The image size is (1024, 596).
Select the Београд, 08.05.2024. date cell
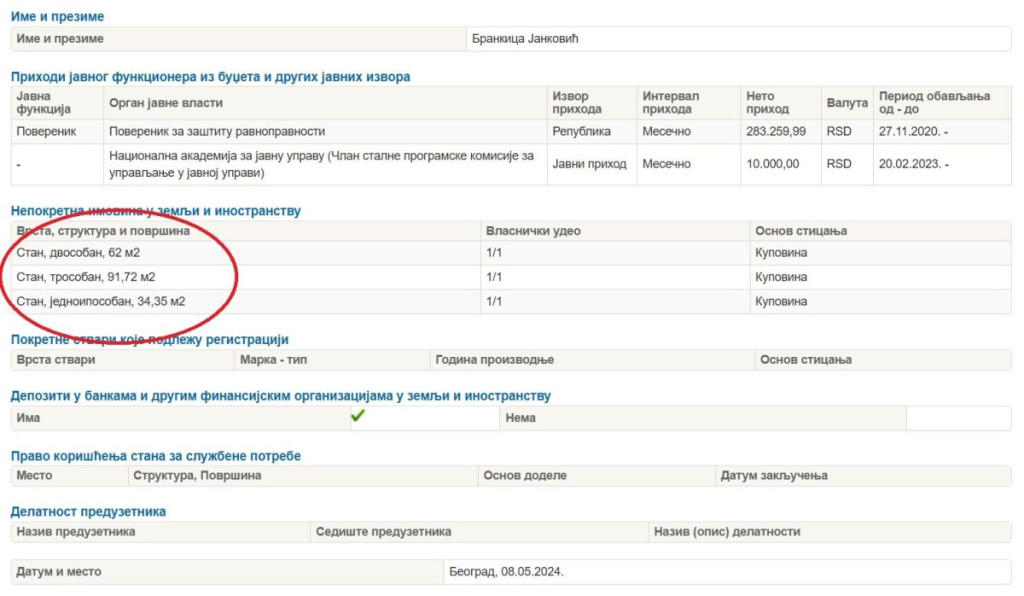coord(507,572)
